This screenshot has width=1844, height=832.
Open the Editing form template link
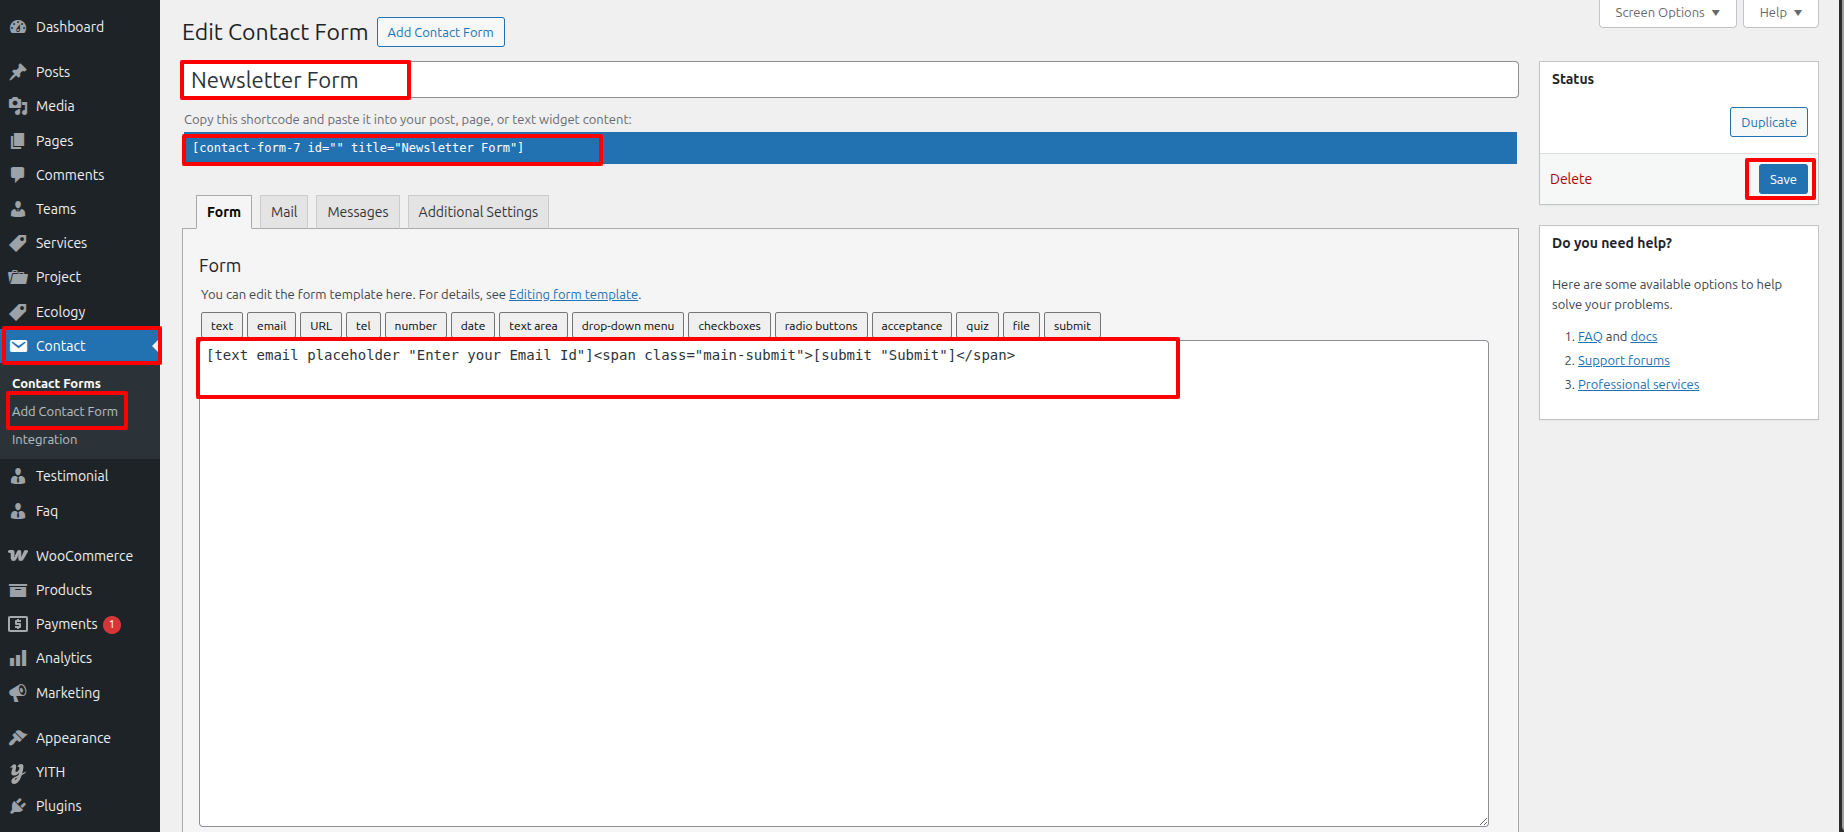(x=573, y=294)
